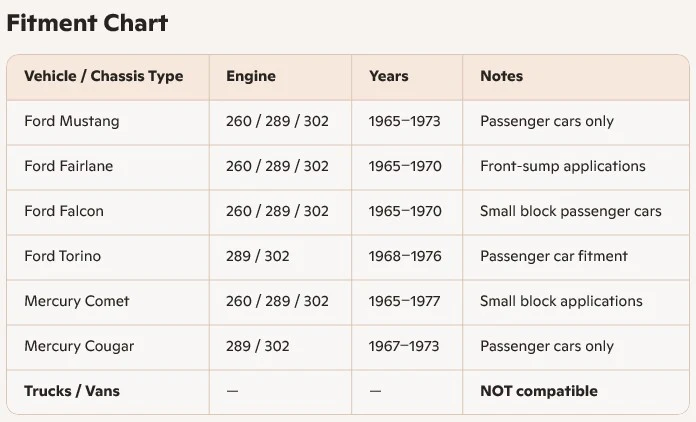
Task: Click the Fitment Chart heading
Action: click(87, 23)
